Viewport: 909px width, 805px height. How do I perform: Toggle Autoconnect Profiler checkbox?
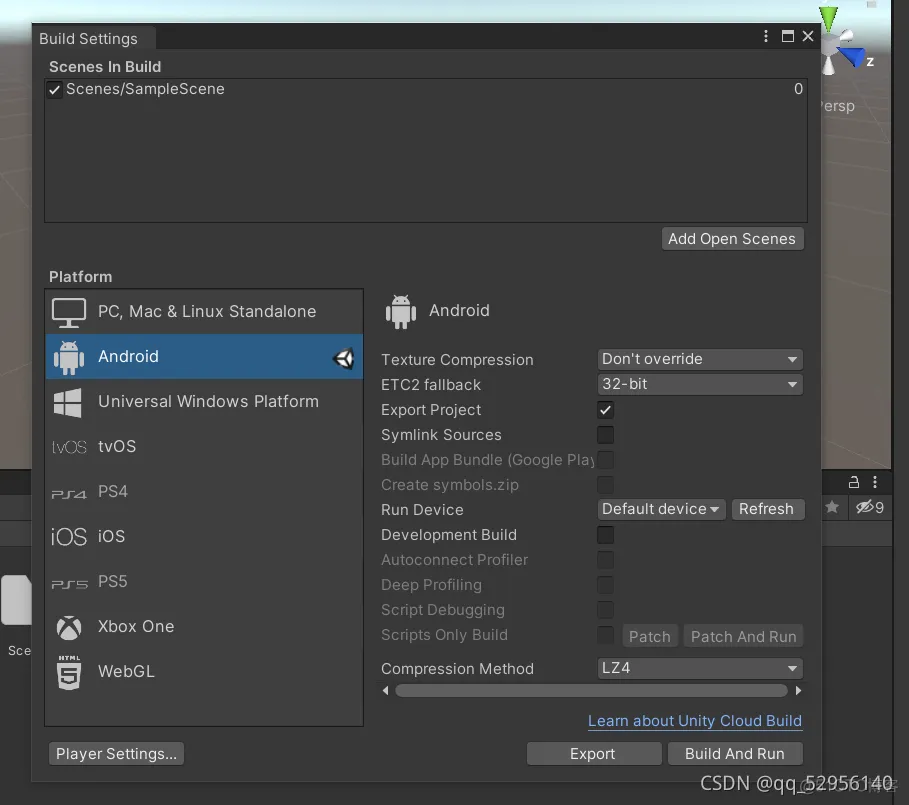point(605,560)
